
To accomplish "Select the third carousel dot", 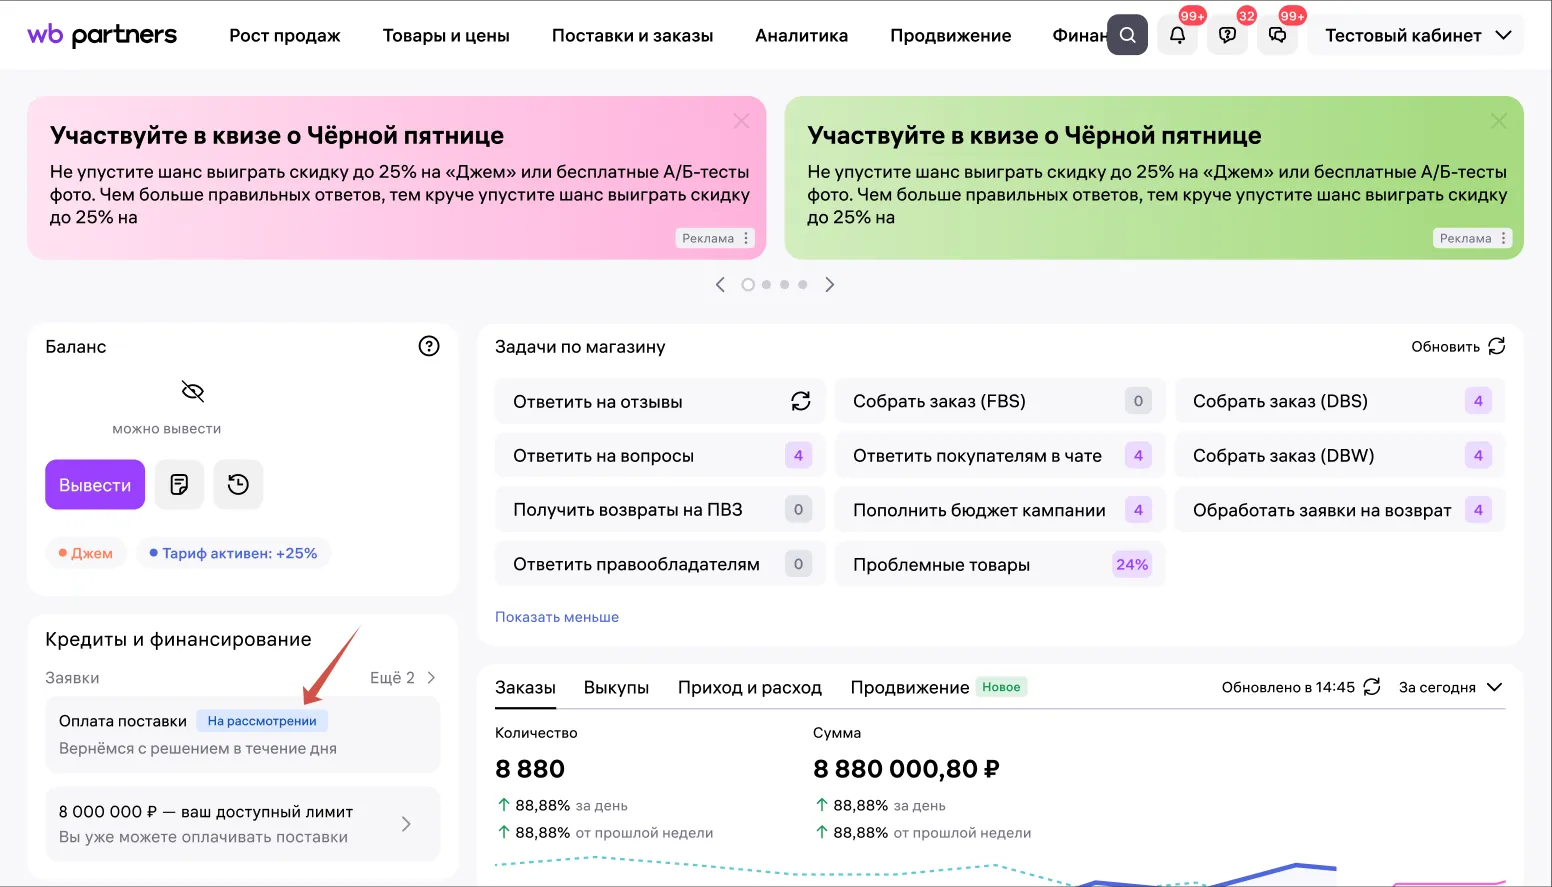I will 784,285.
